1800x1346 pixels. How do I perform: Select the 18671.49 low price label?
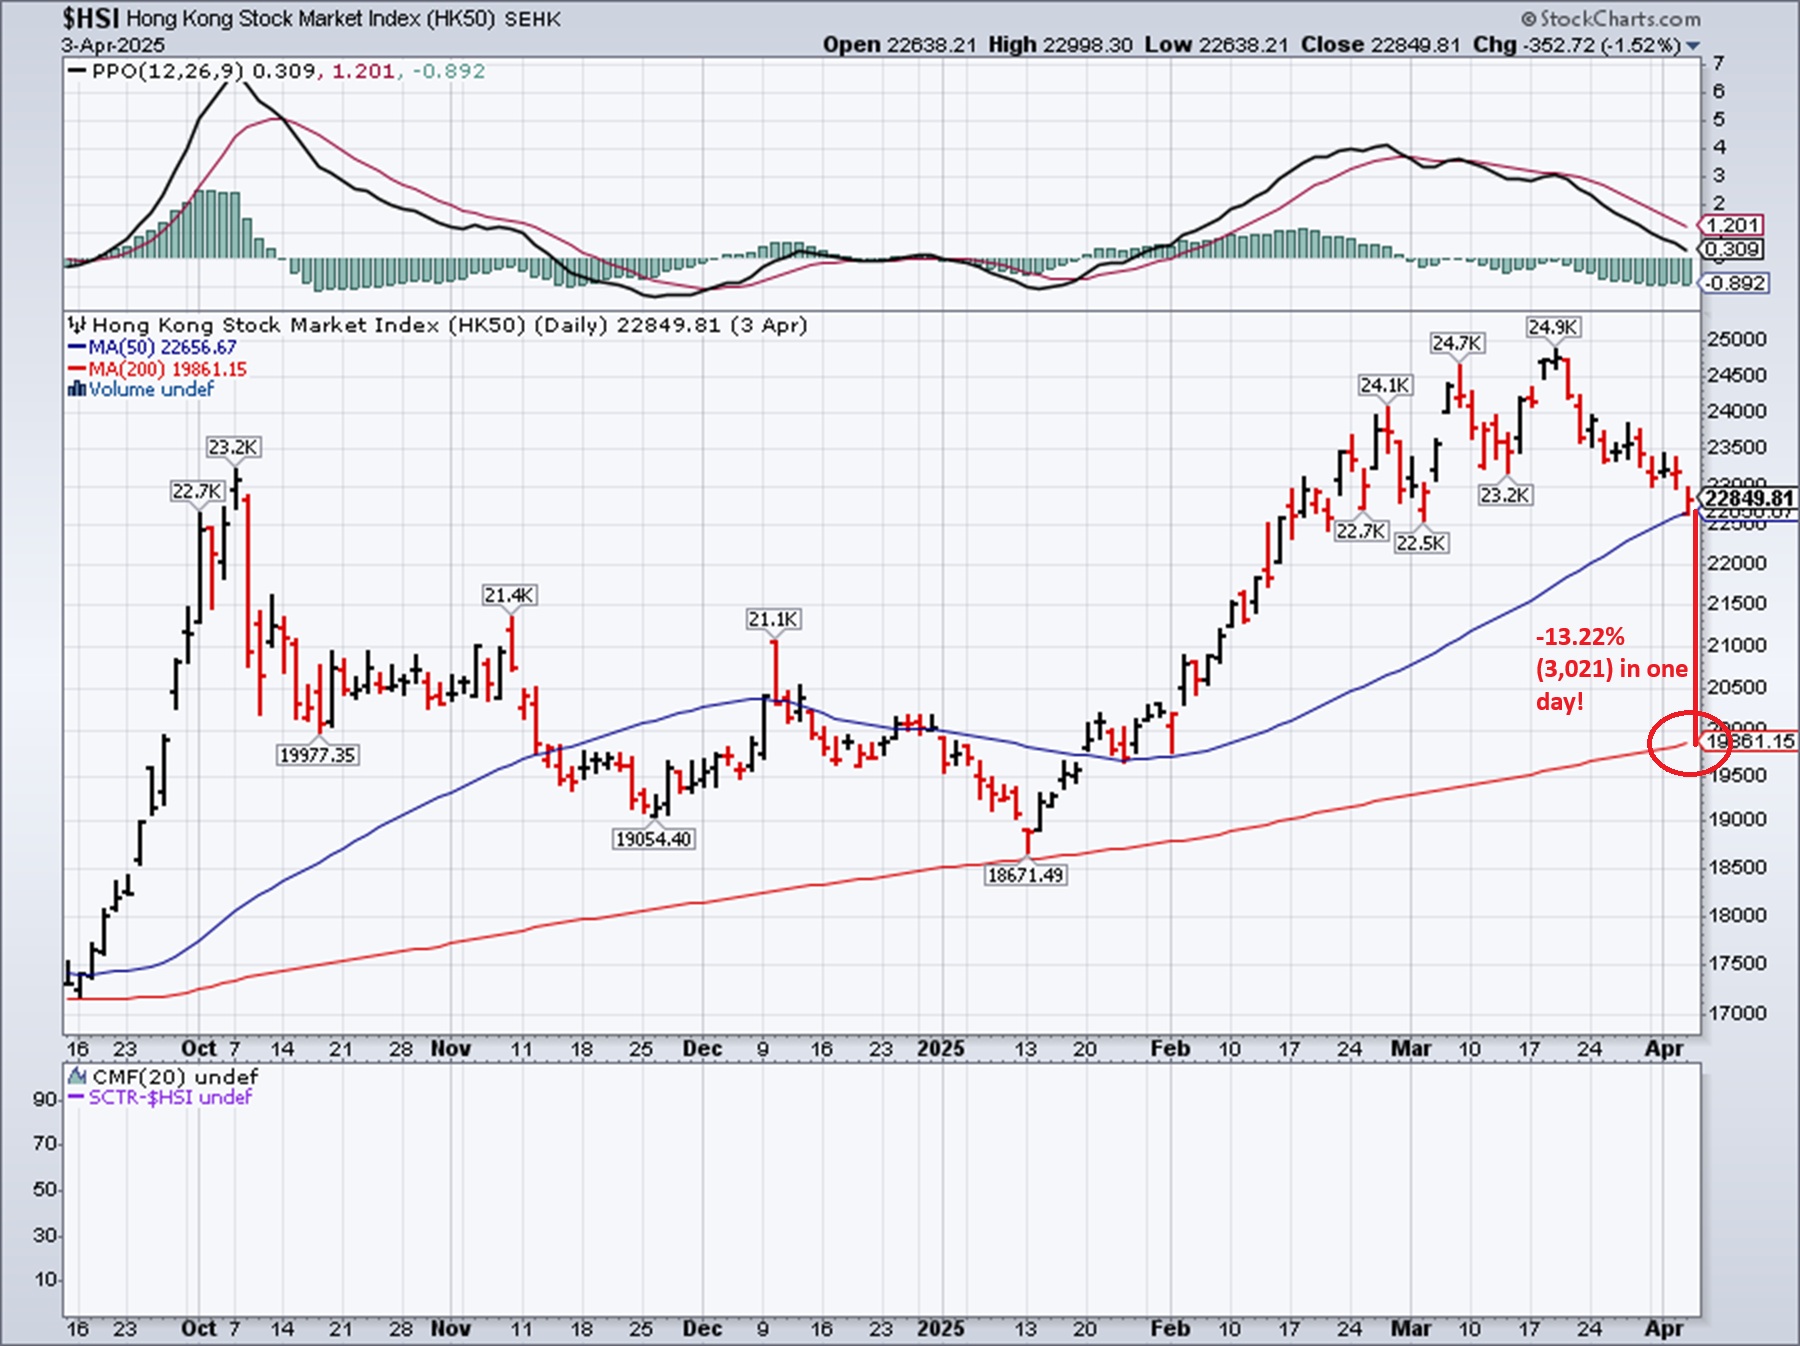[x=1025, y=875]
